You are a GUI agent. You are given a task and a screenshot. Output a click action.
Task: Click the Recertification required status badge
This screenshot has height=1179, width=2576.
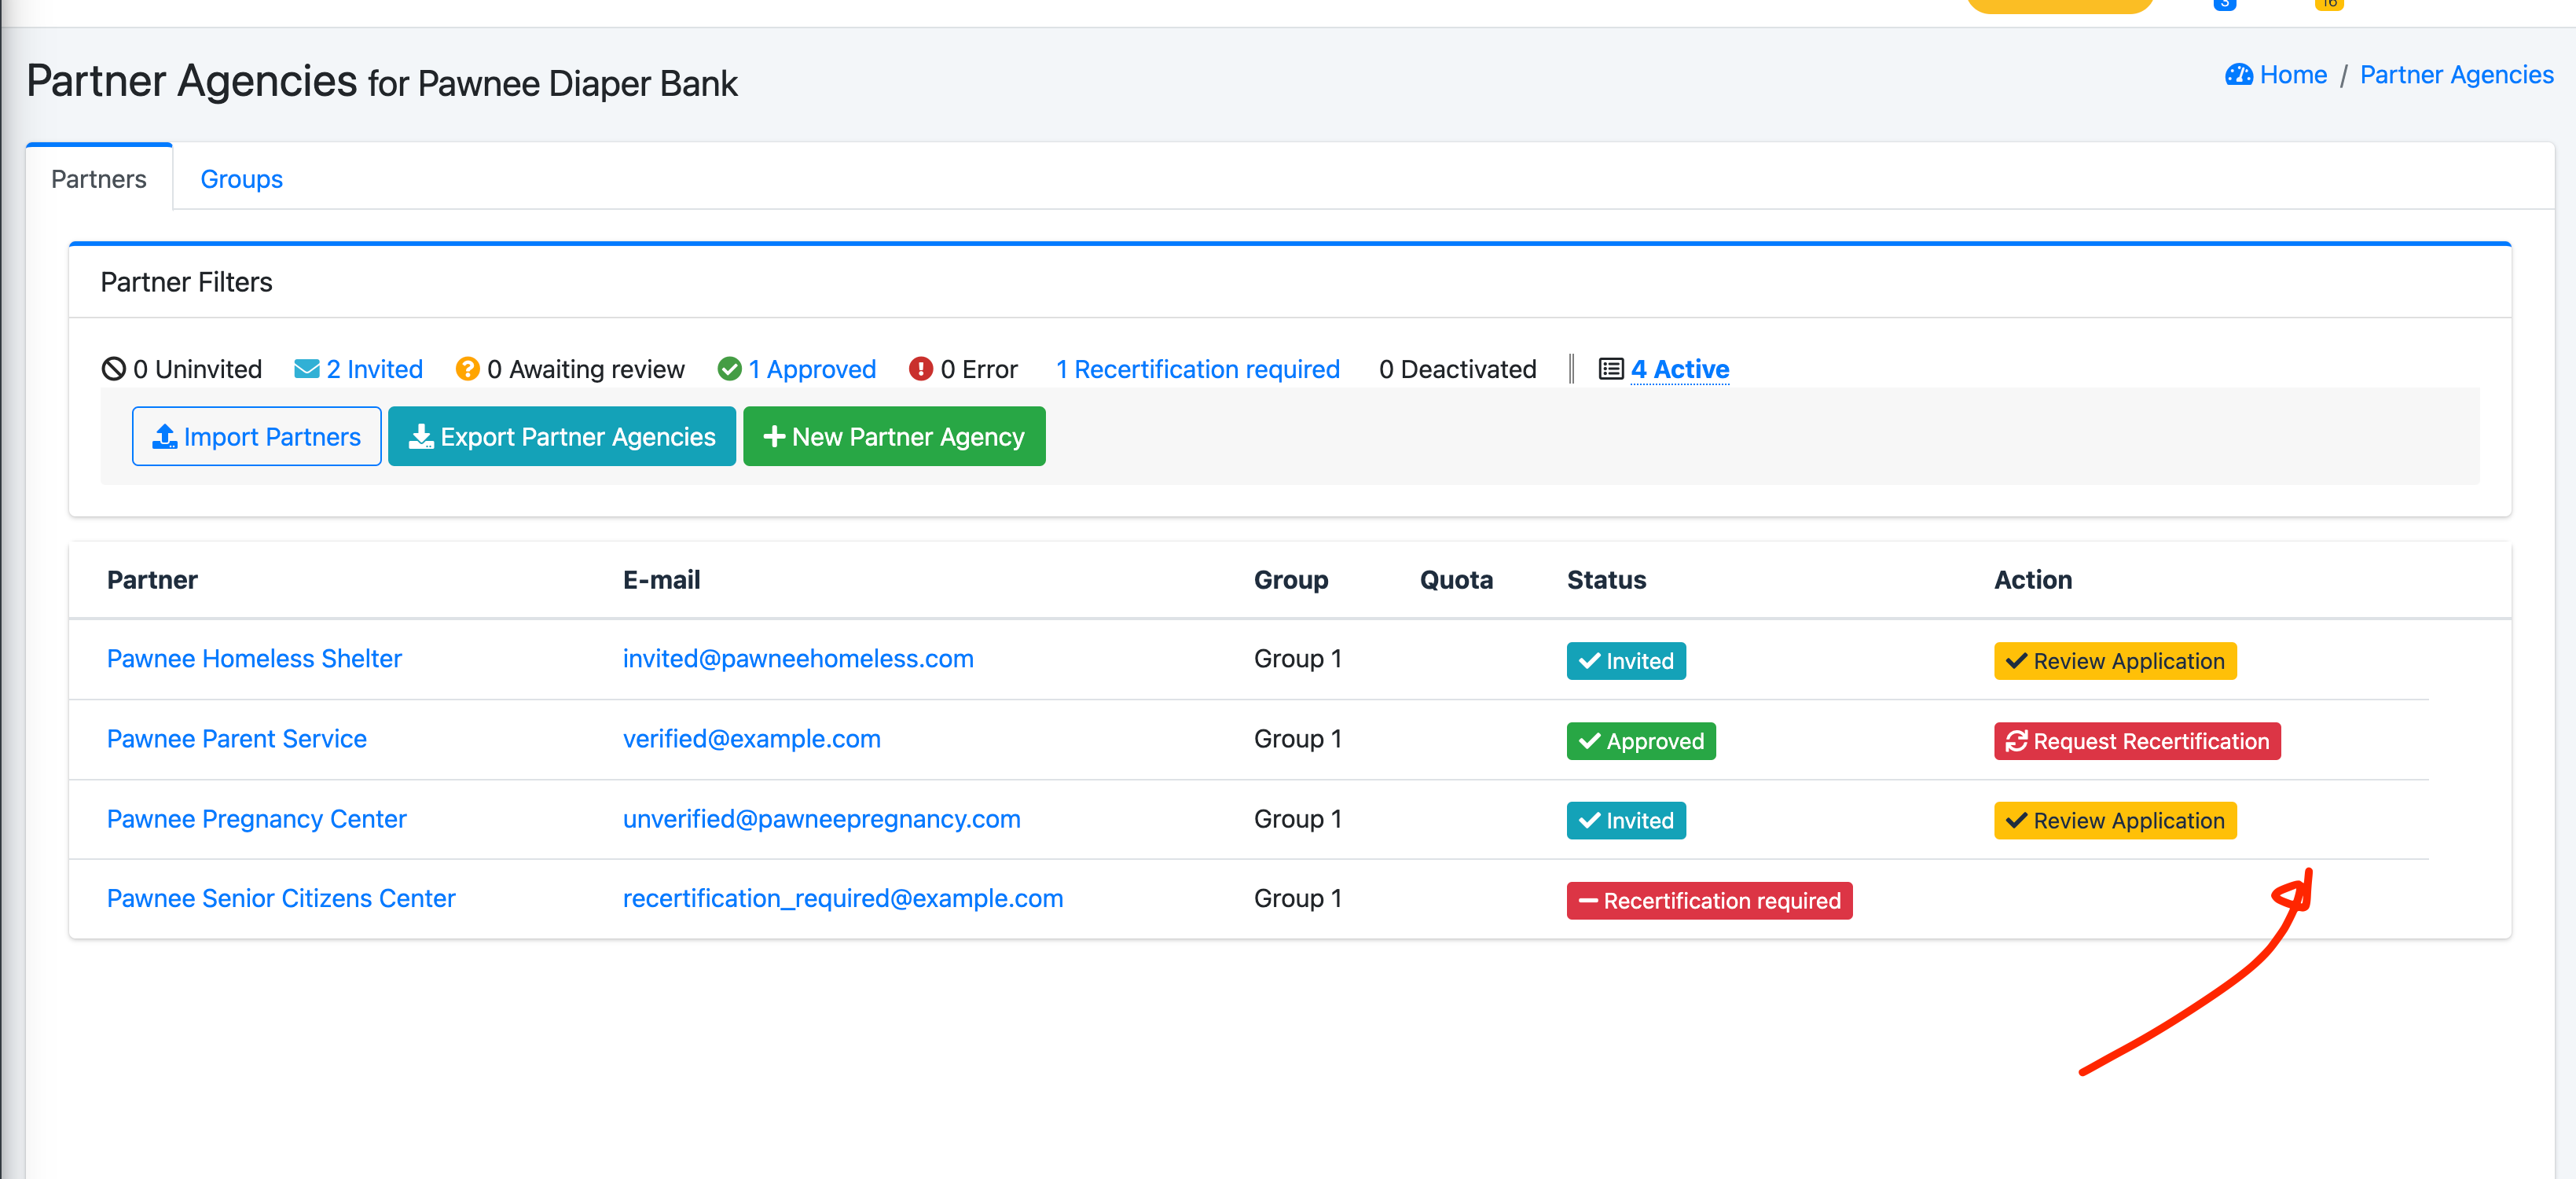coord(1708,900)
